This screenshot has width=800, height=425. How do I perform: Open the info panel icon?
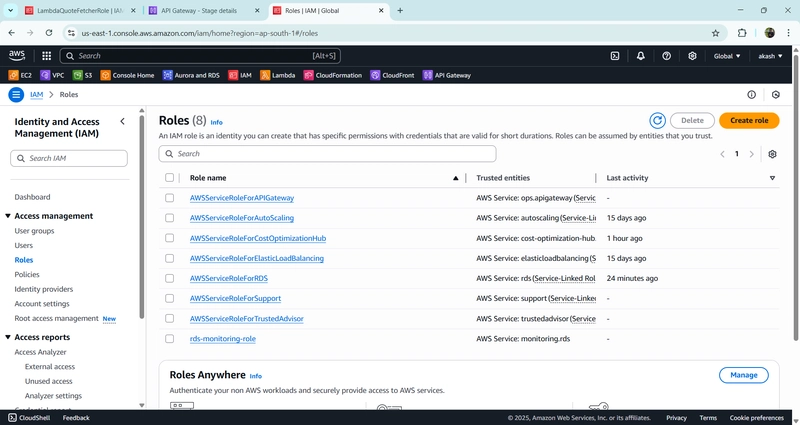coord(752,94)
